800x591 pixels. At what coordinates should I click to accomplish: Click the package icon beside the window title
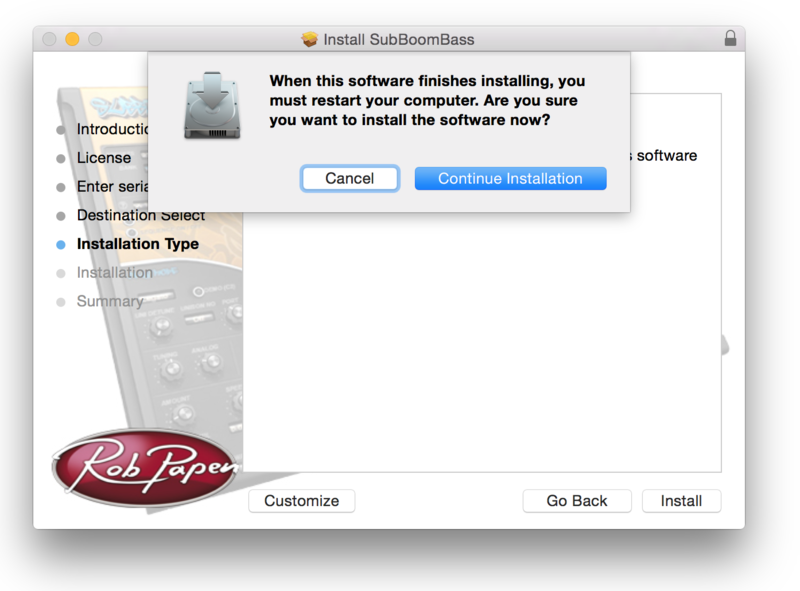pyautogui.click(x=309, y=39)
